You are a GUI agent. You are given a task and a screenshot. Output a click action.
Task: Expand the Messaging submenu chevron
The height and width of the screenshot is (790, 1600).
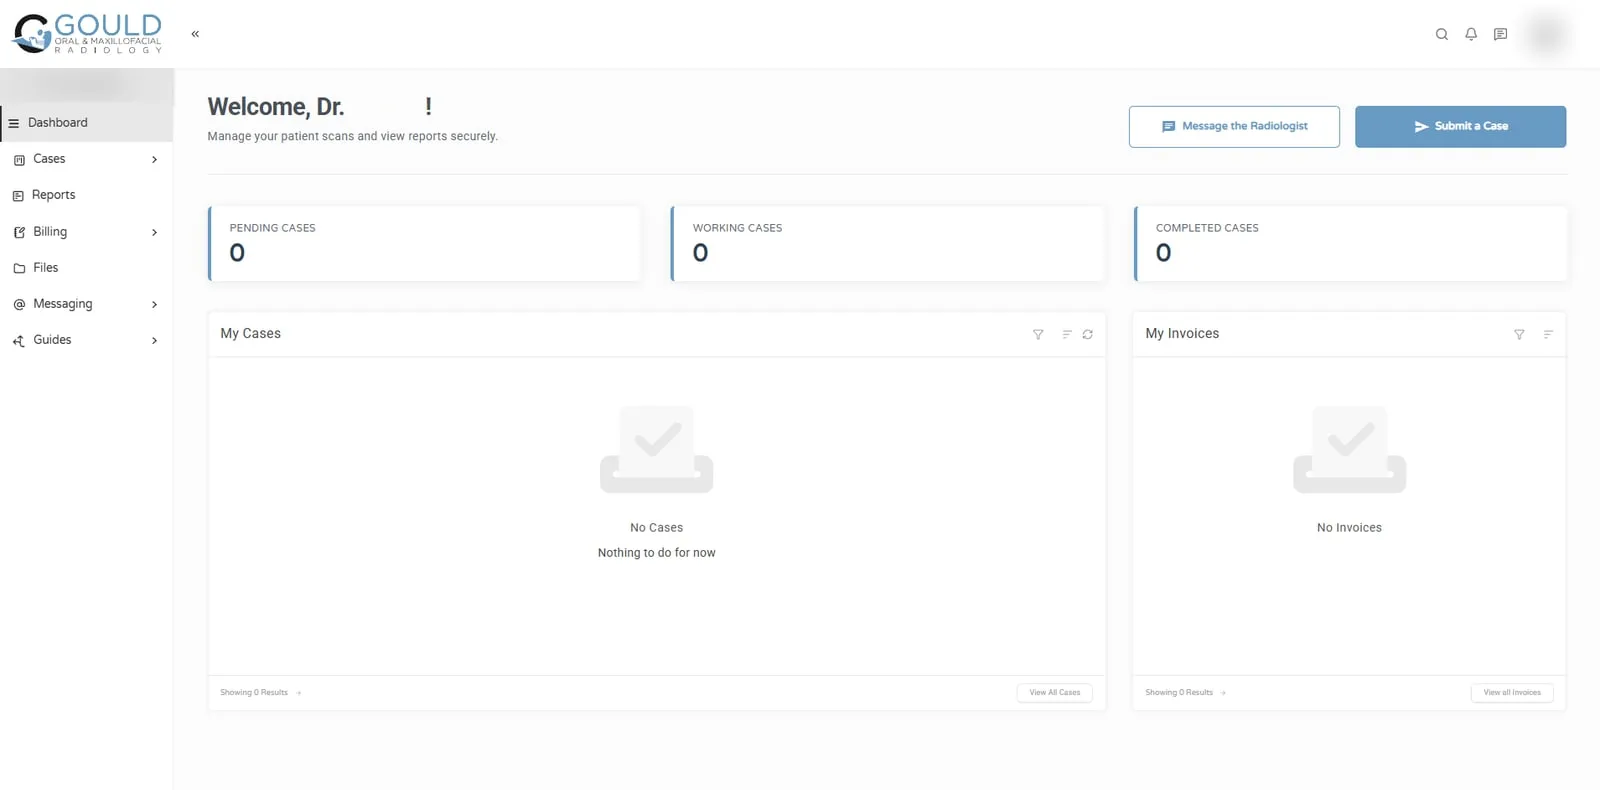(x=154, y=304)
